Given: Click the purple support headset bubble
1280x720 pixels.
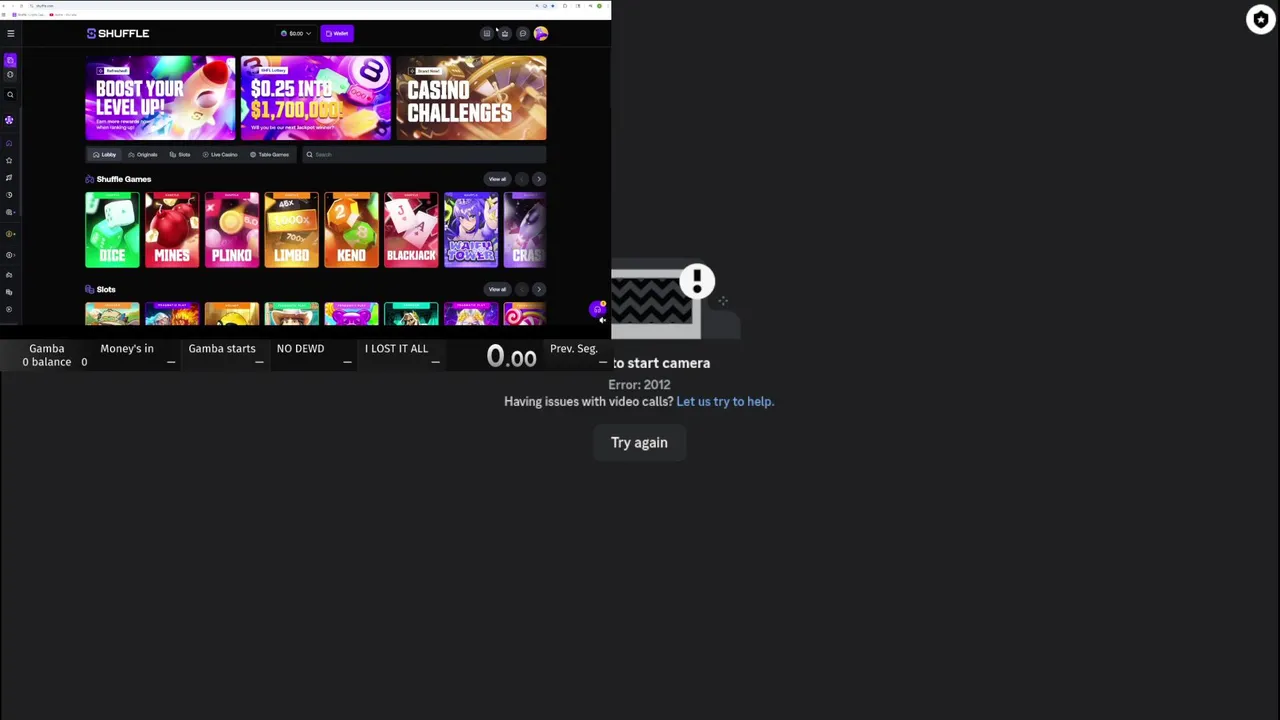Looking at the screenshot, I should (x=598, y=309).
